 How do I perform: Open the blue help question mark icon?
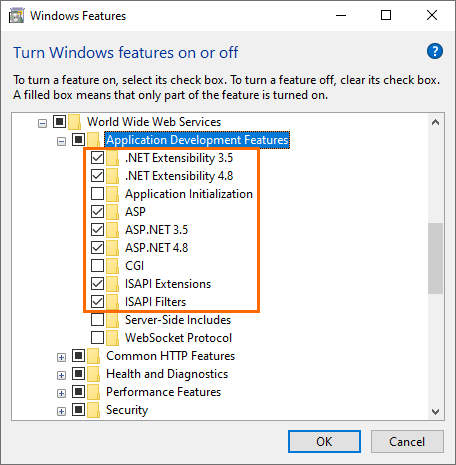(435, 51)
